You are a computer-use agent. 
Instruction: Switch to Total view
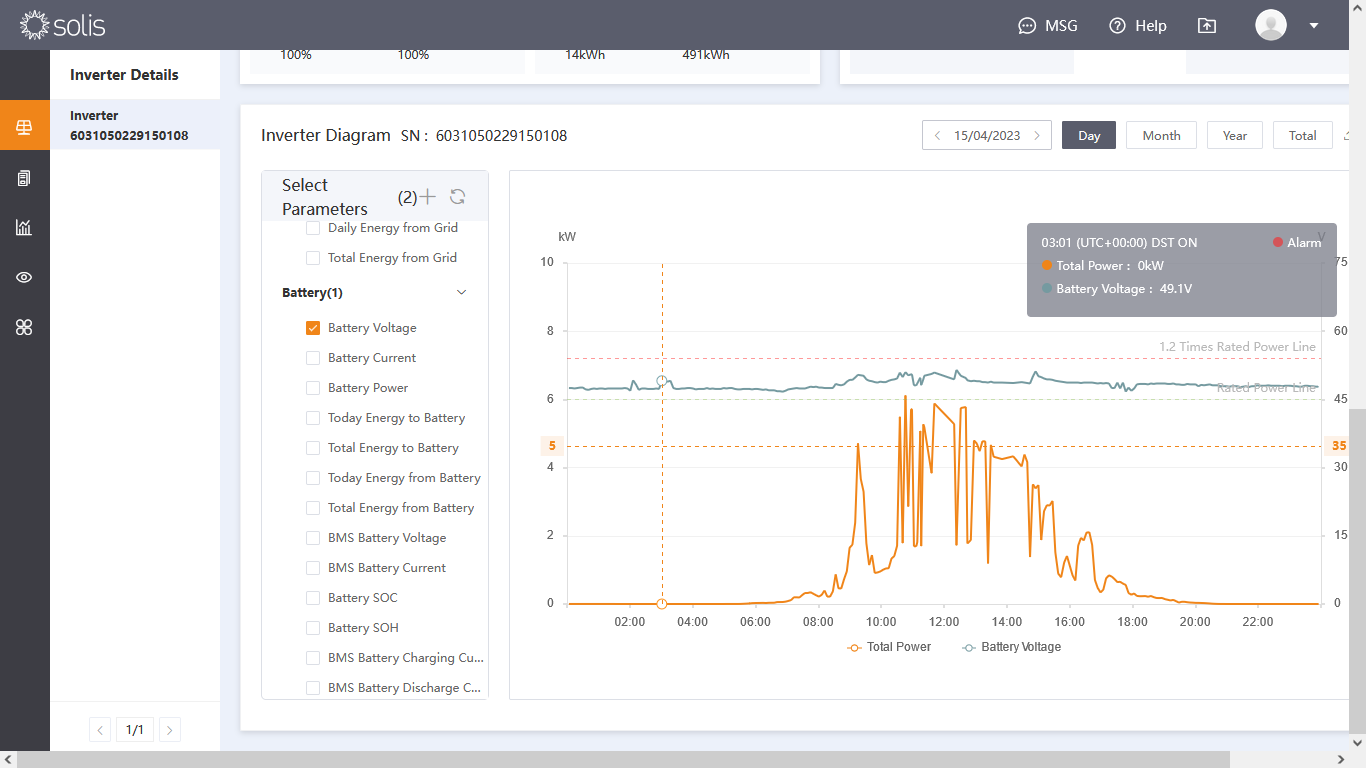pos(1303,136)
